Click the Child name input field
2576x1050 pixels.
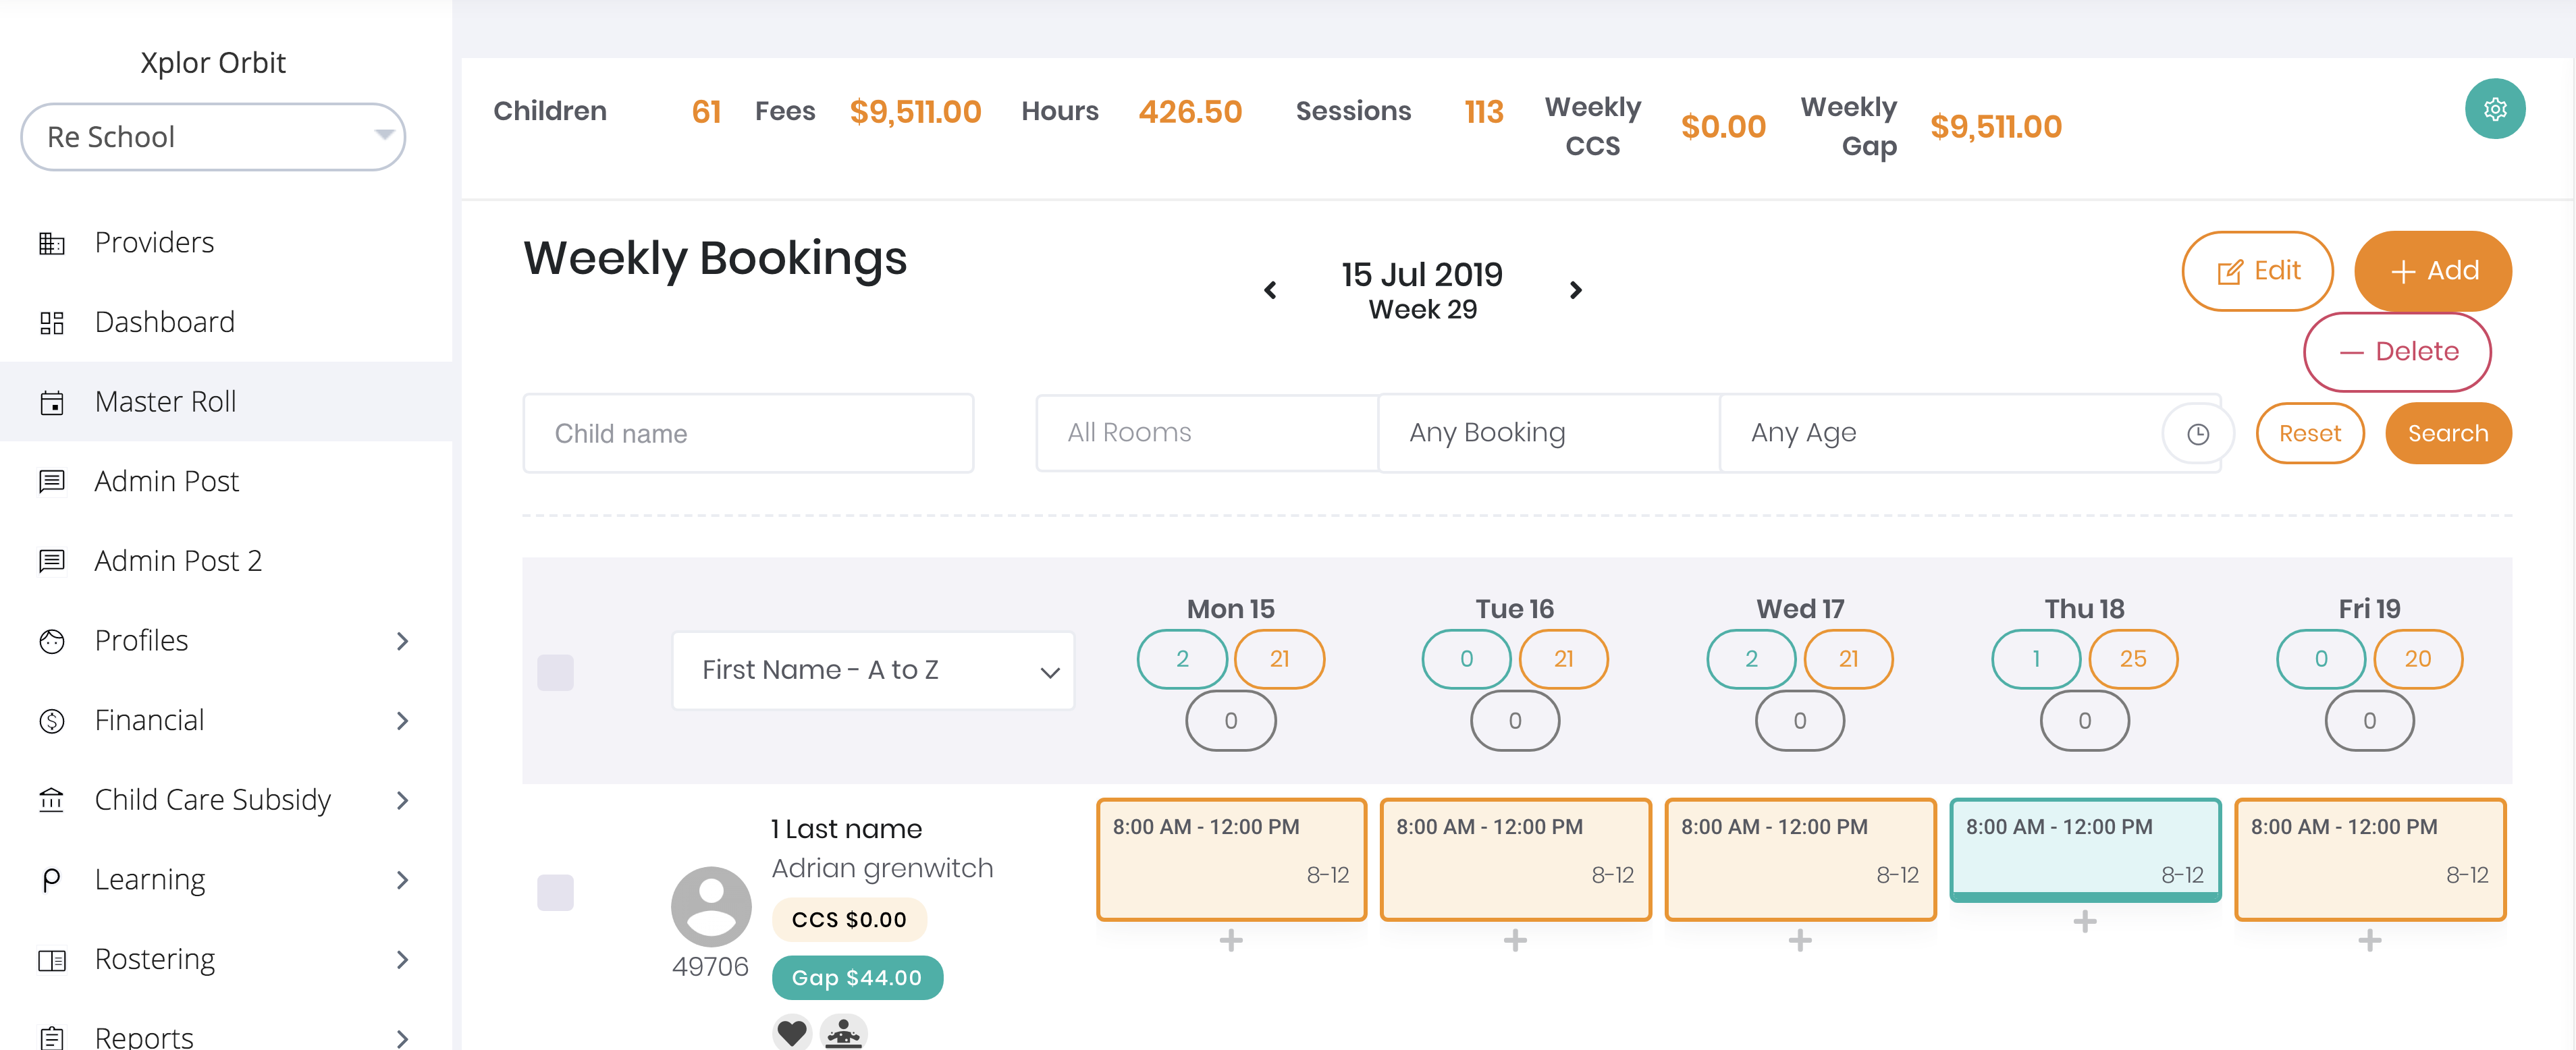pos(748,434)
